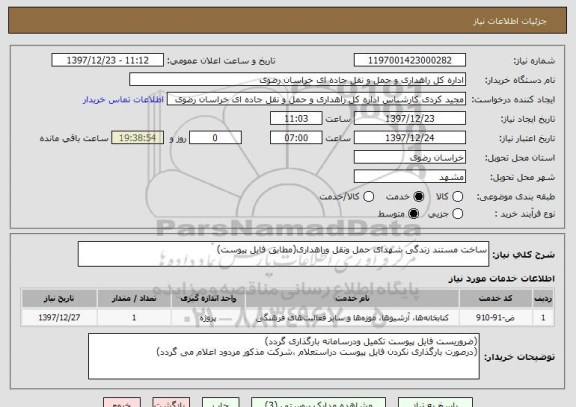
Task: Click the واحد اندازه گیری column header
Action: point(208,298)
